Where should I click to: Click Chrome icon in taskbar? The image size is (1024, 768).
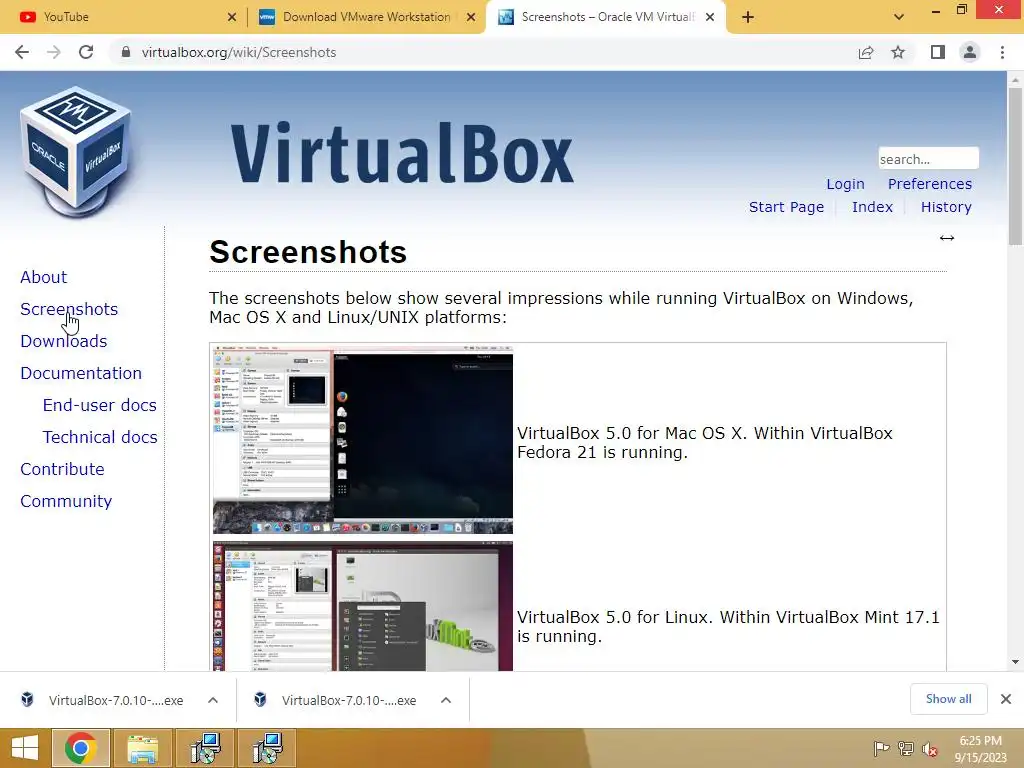pyautogui.click(x=80, y=748)
